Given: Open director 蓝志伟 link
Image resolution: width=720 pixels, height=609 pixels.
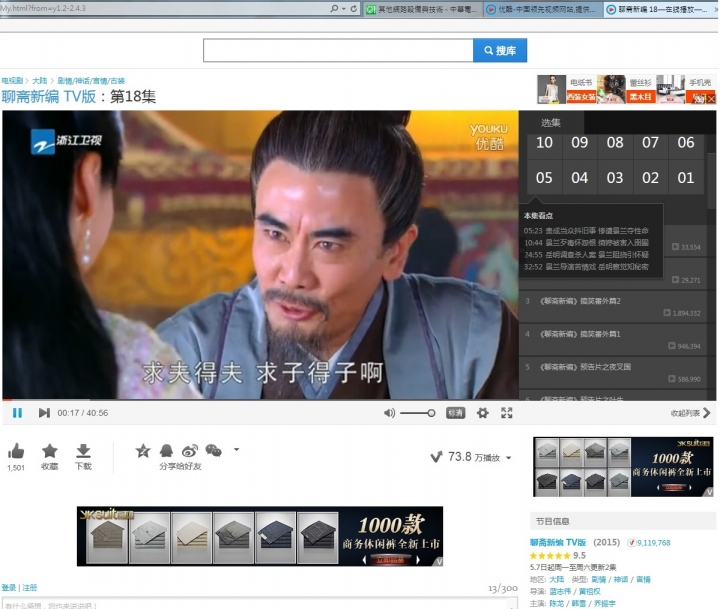Looking at the screenshot, I should 560,592.
